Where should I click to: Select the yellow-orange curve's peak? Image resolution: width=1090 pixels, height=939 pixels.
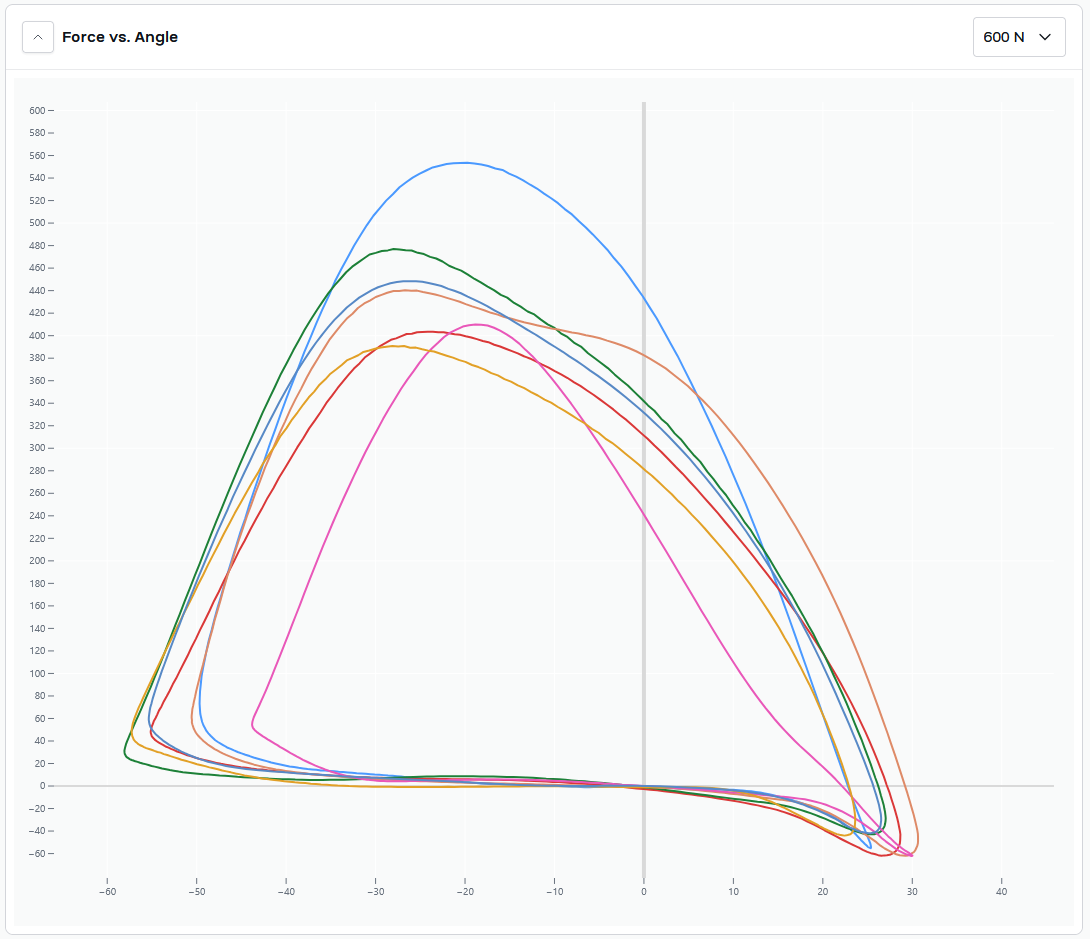click(399, 346)
